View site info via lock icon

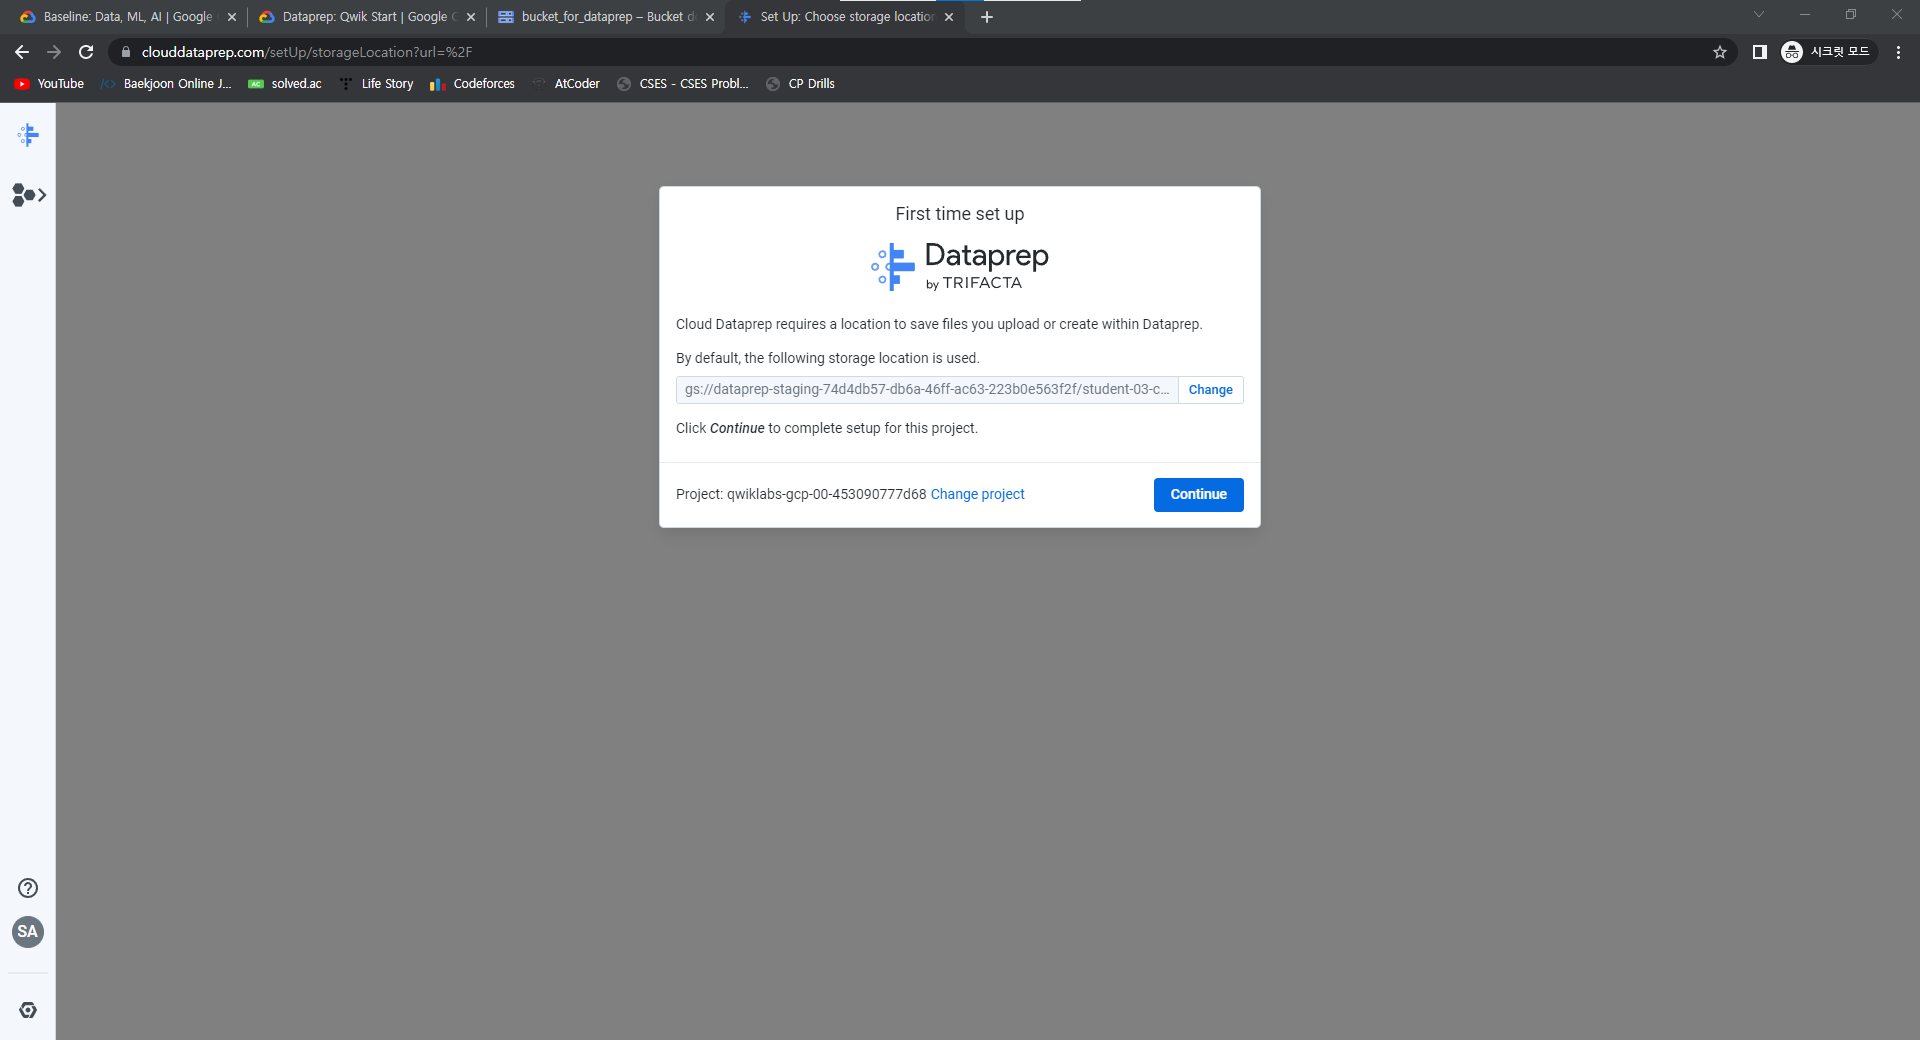click(126, 52)
